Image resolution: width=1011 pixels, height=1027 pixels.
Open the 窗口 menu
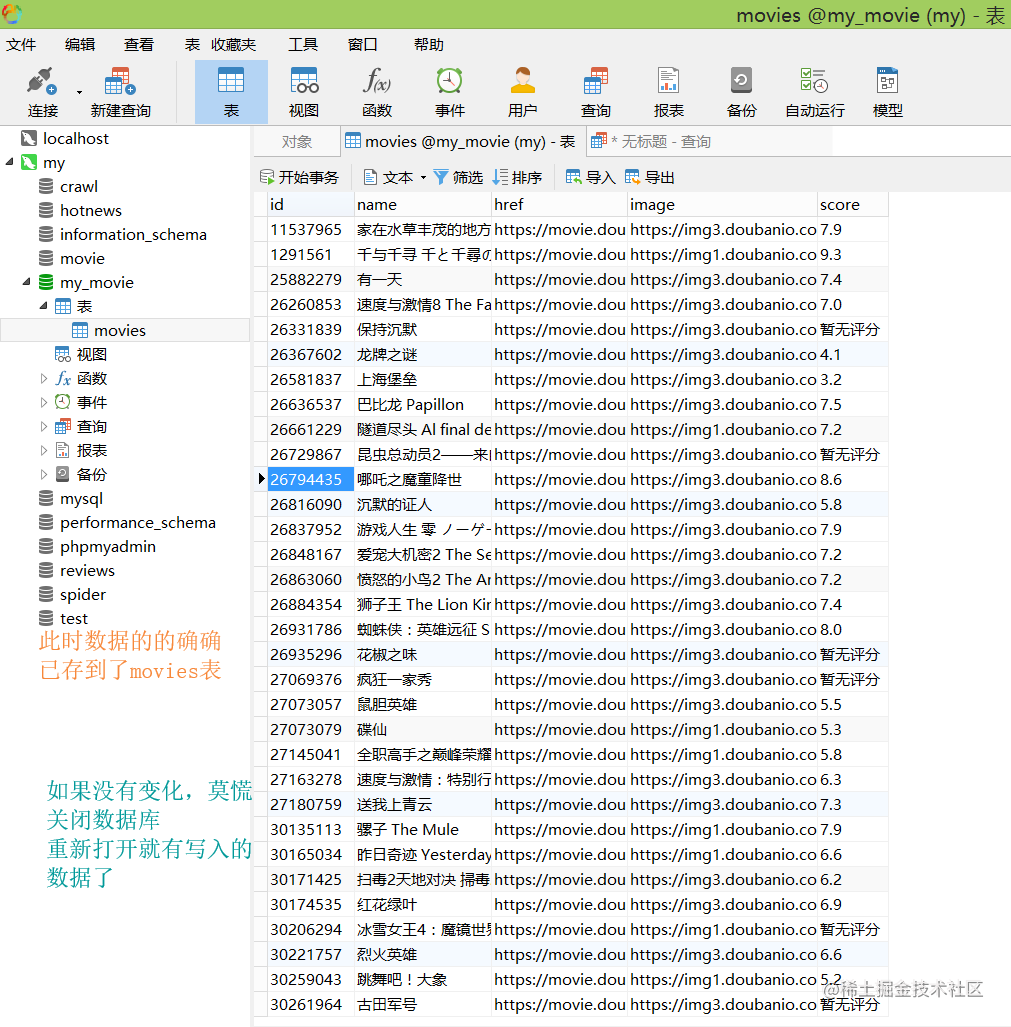[x=363, y=45]
